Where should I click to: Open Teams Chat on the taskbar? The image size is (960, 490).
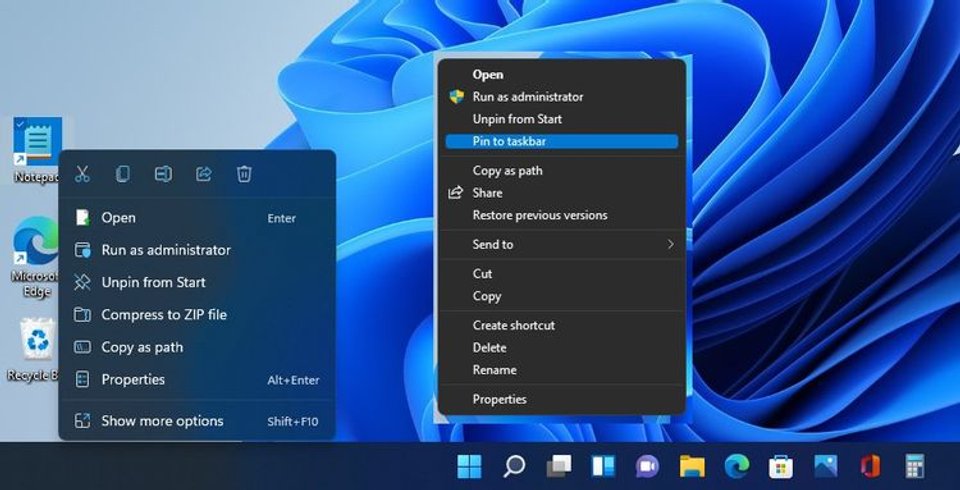[647, 467]
